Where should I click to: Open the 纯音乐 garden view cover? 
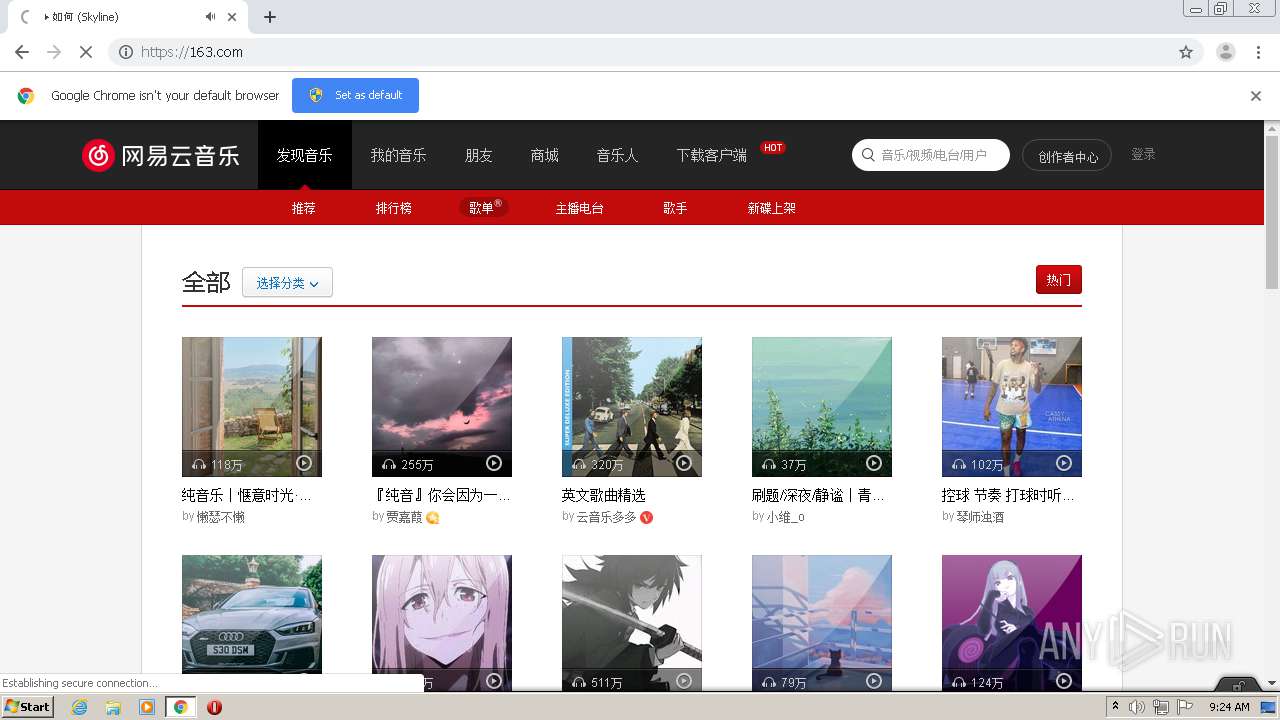click(252, 407)
